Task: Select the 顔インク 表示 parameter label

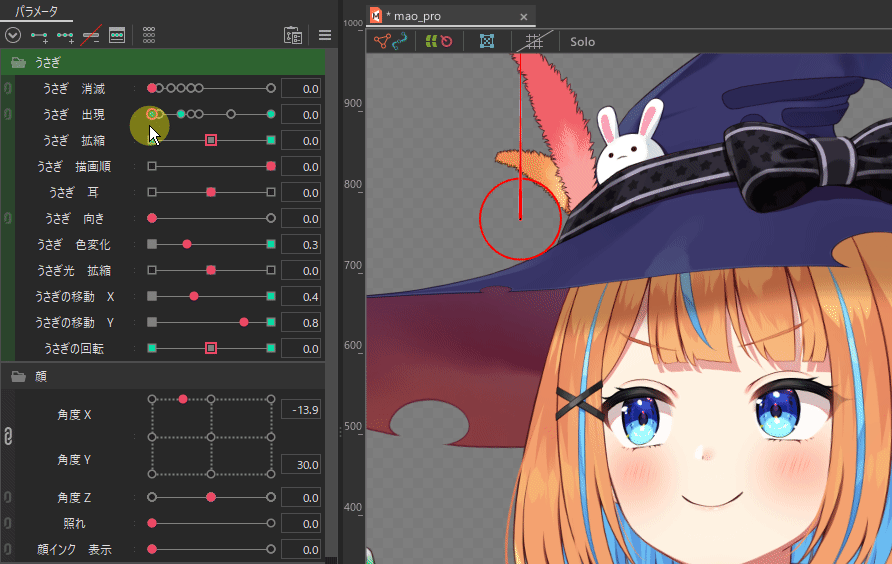Action: 74,549
